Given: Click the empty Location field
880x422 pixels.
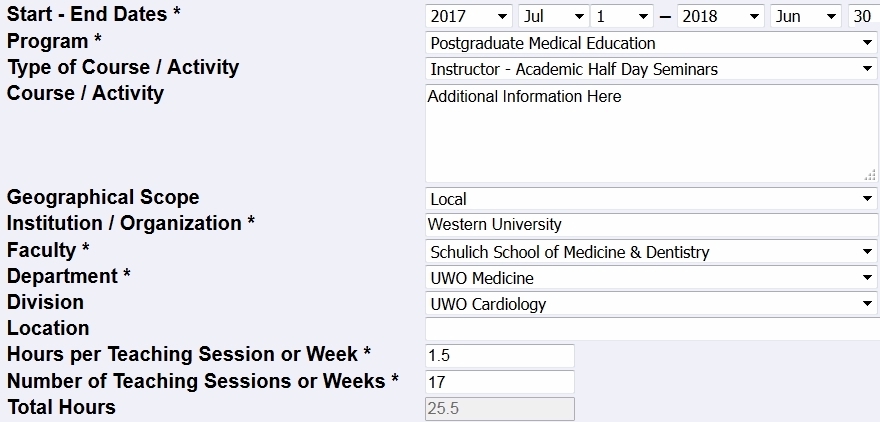Looking at the screenshot, I should (651, 329).
